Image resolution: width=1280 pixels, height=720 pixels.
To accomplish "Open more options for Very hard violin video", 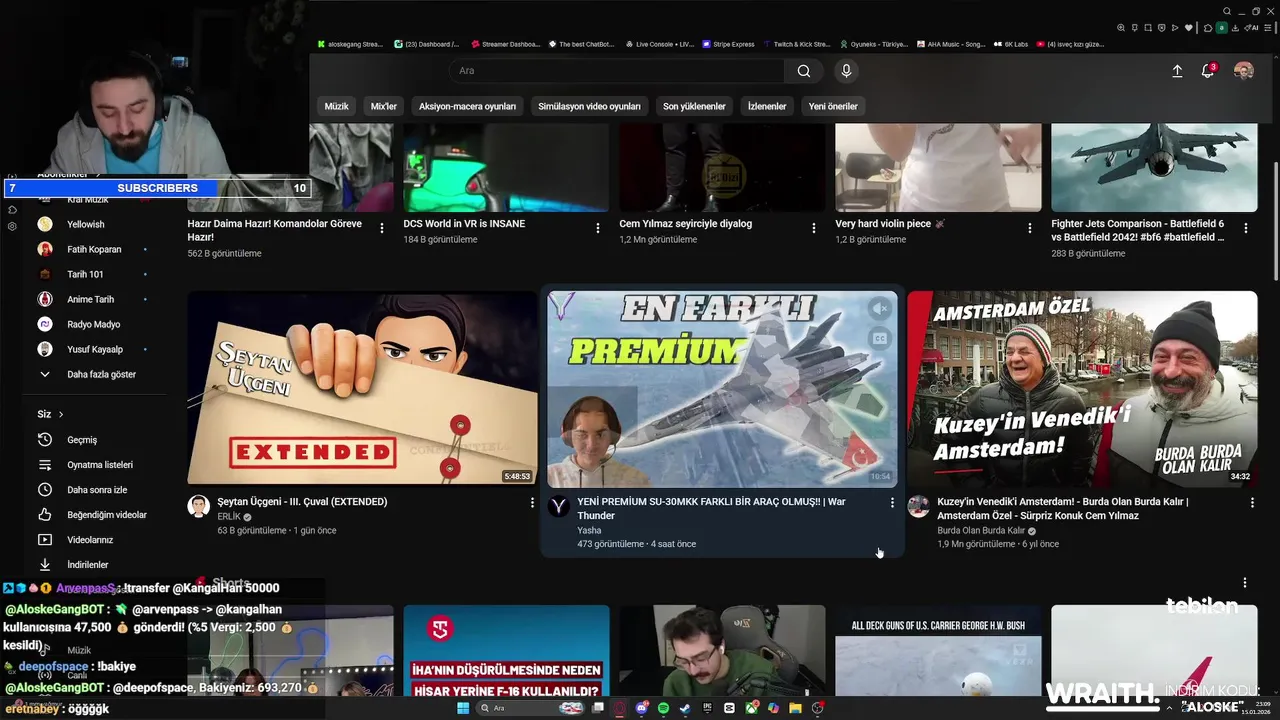I will point(1030,228).
